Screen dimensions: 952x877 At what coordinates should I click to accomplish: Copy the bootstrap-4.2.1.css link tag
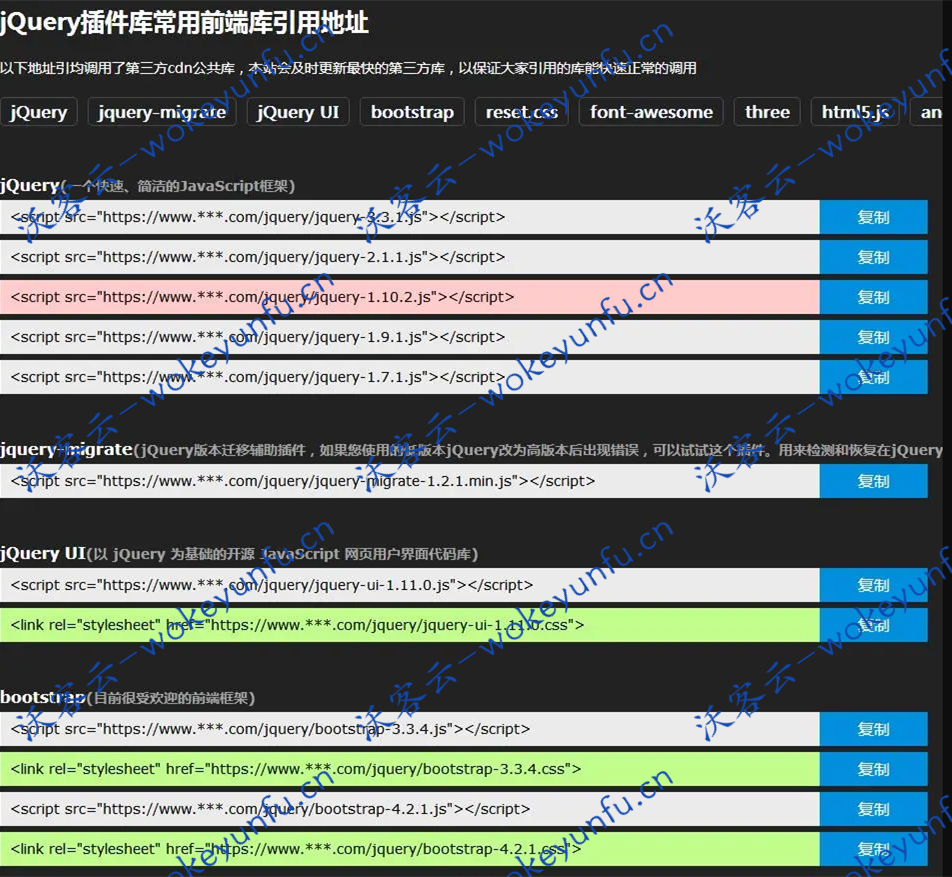click(x=873, y=849)
